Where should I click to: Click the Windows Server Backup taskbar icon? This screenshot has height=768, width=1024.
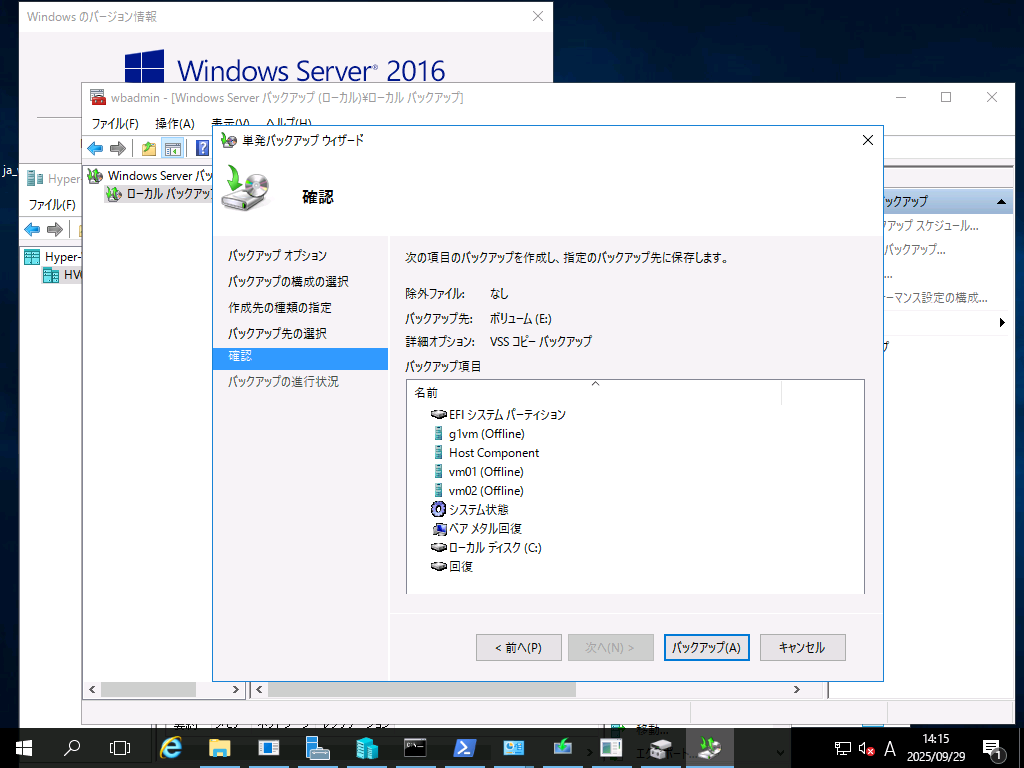click(710, 747)
